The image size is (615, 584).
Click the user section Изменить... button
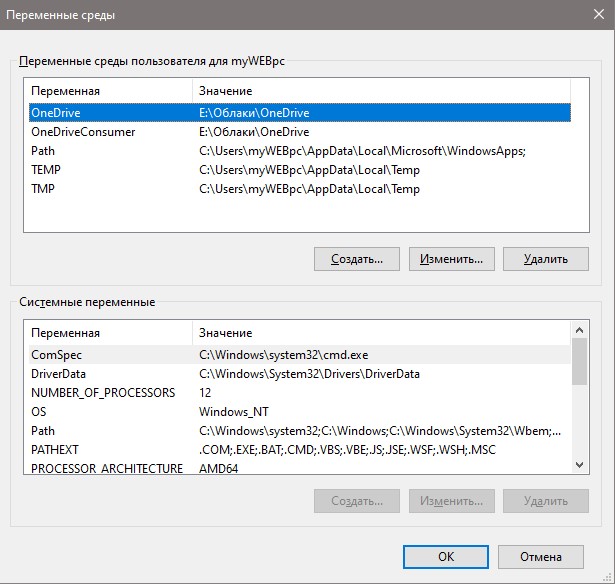(452, 259)
